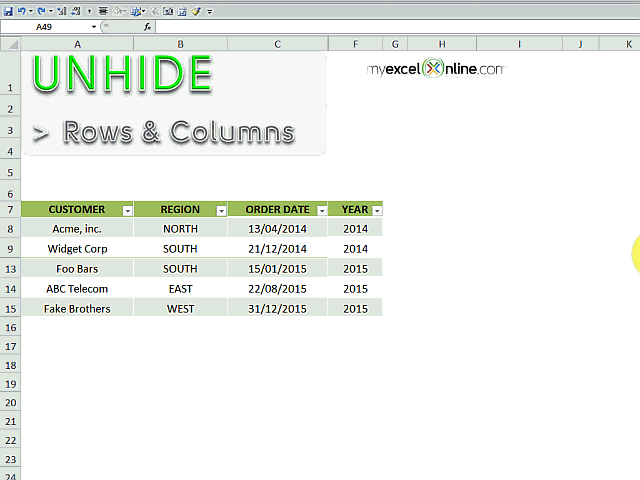Screen dimensions: 640x480
Task: Select the 'NORTH' region cell
Action: 180,229
